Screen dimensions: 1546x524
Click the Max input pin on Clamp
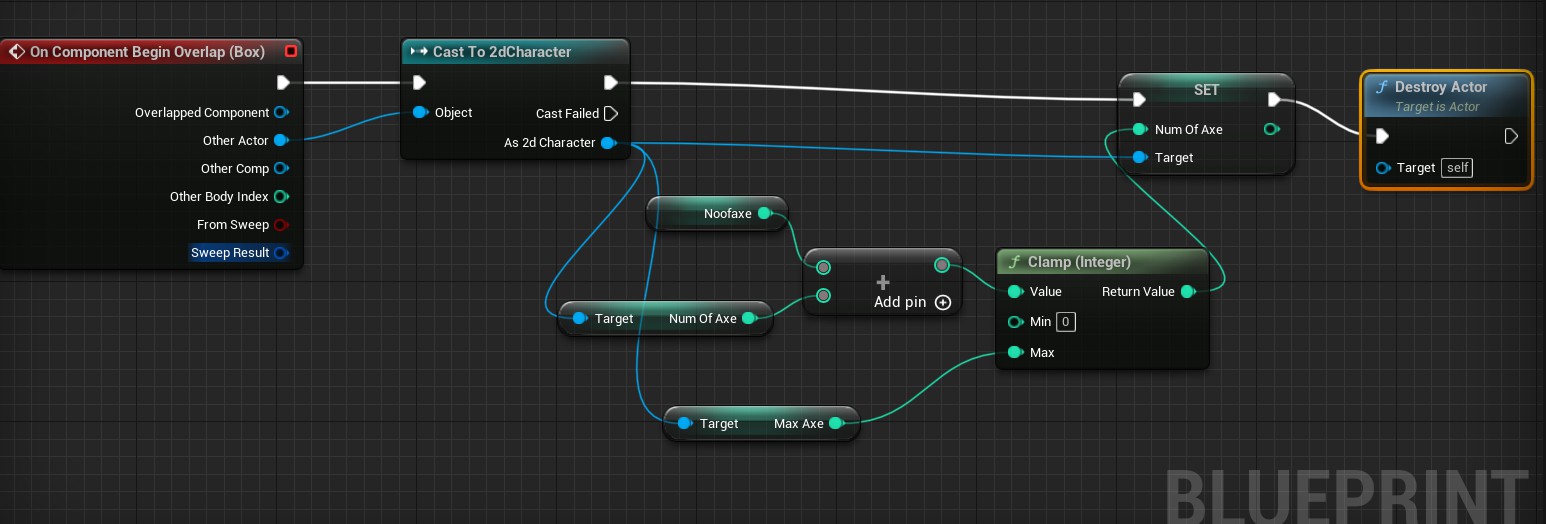[x=1015, y=353]
